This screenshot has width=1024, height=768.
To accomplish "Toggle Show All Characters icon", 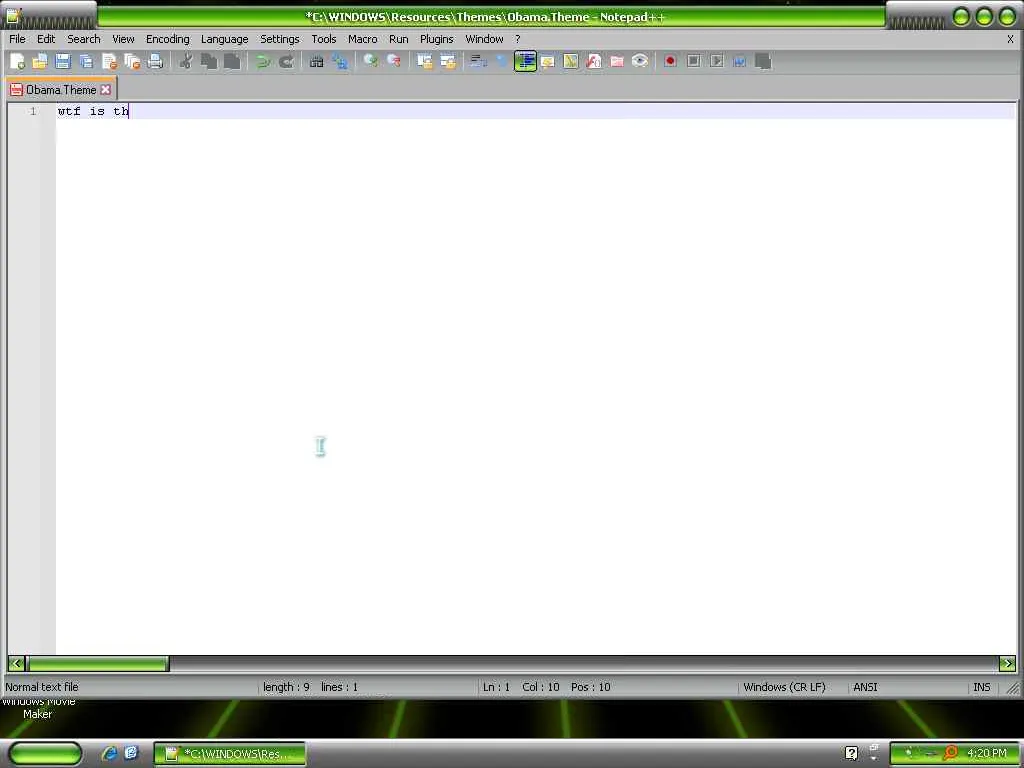I will tap(502, 61).
